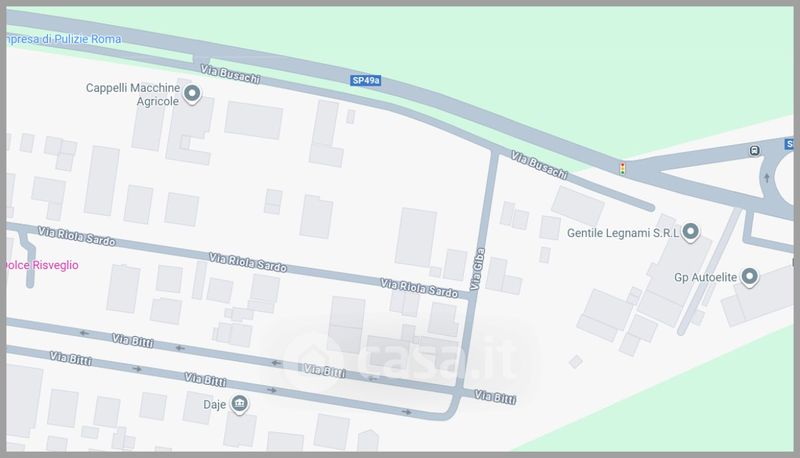Click the Via Bitti label next to Via Giba
Image resolution: width=800 pixels, height=458 pixels.
(495, 397)
